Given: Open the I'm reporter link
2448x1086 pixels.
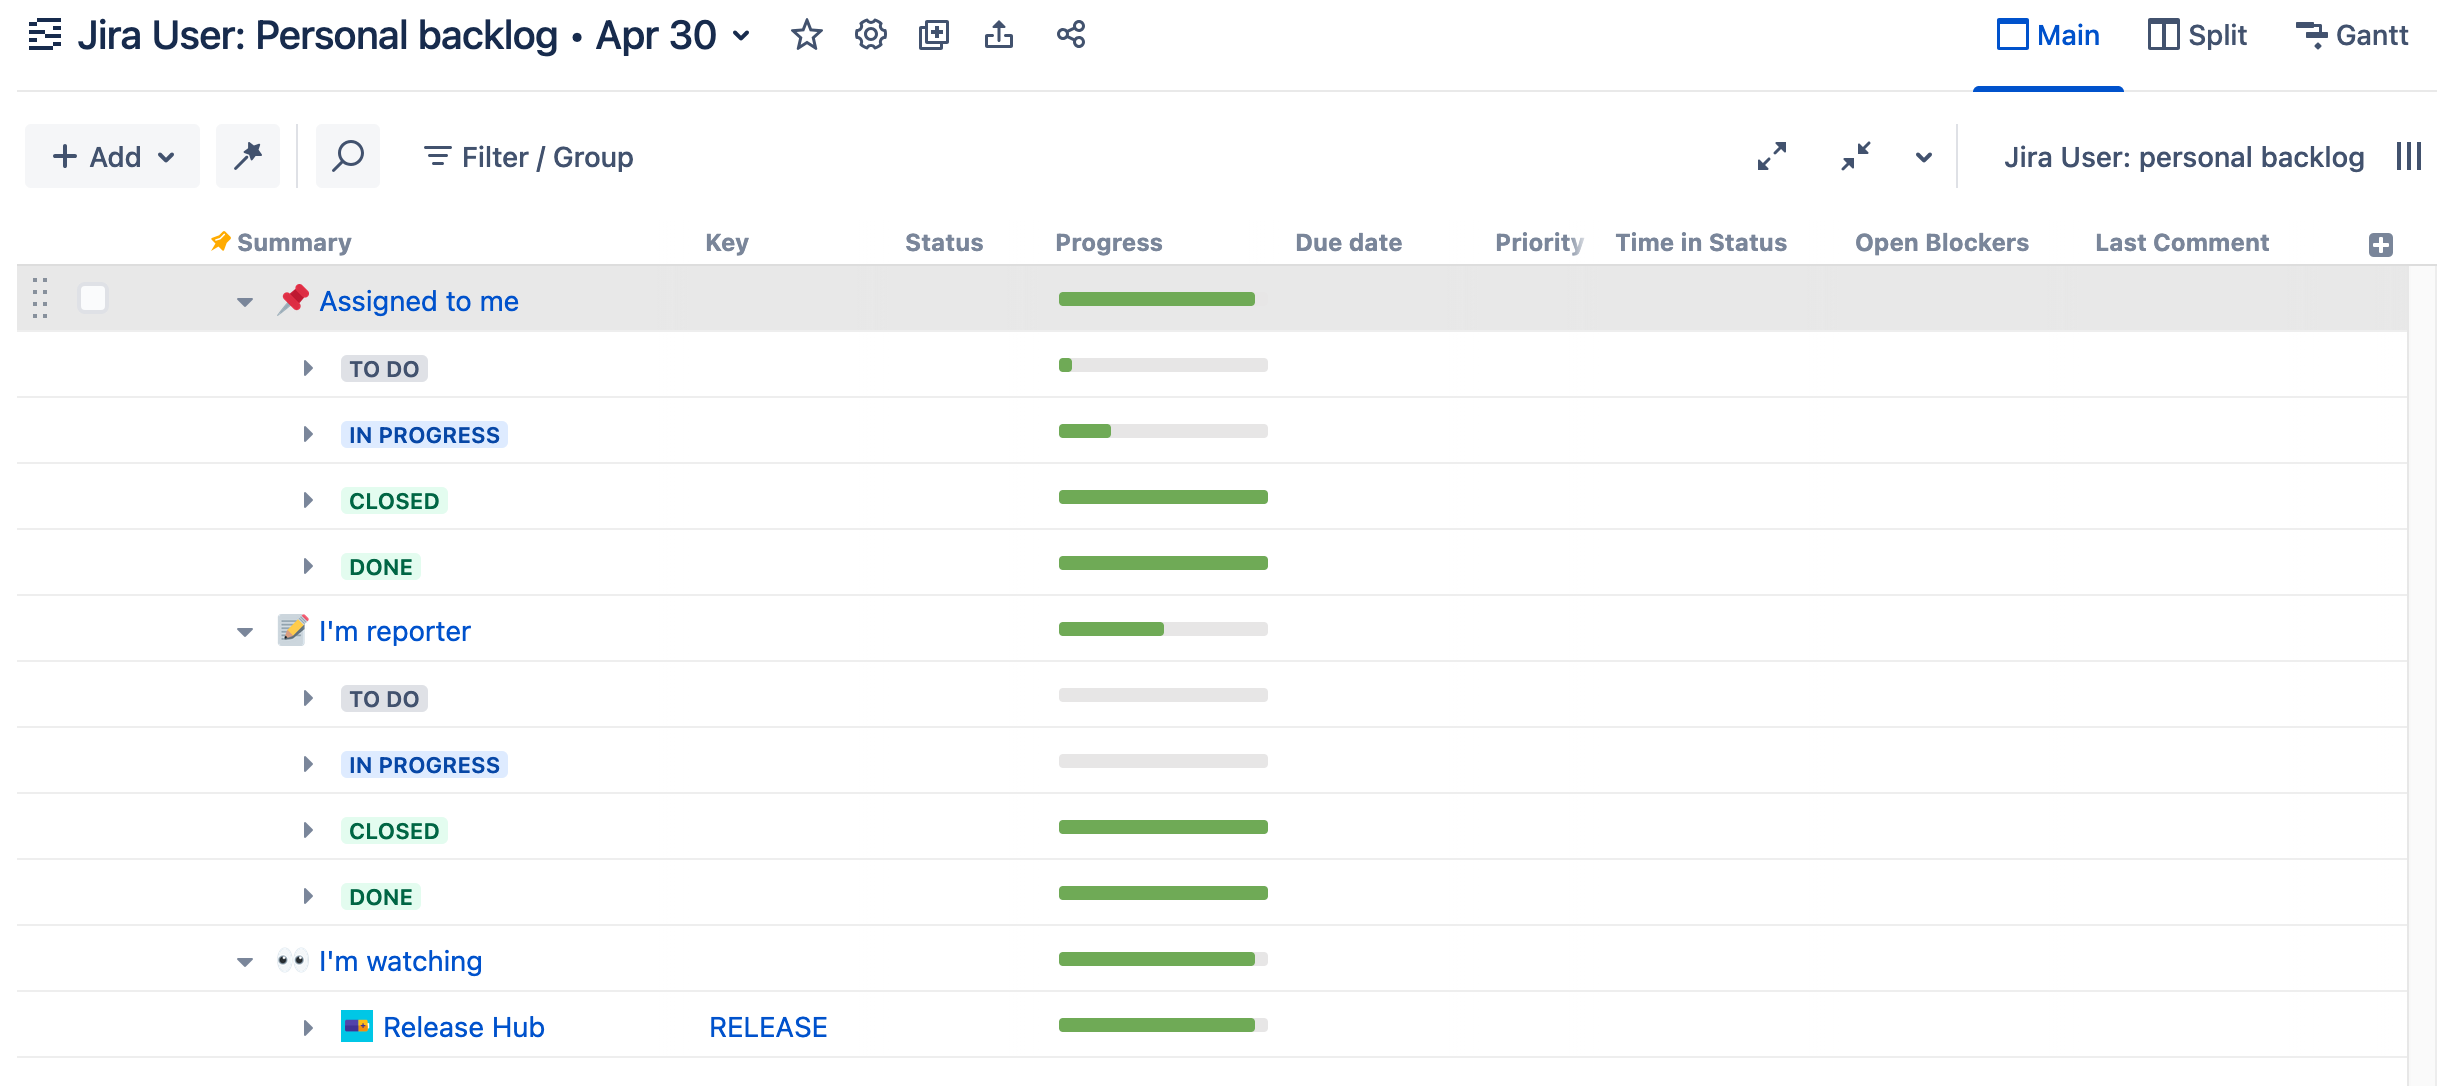Looking at the screenshot, I should point(395,631).
